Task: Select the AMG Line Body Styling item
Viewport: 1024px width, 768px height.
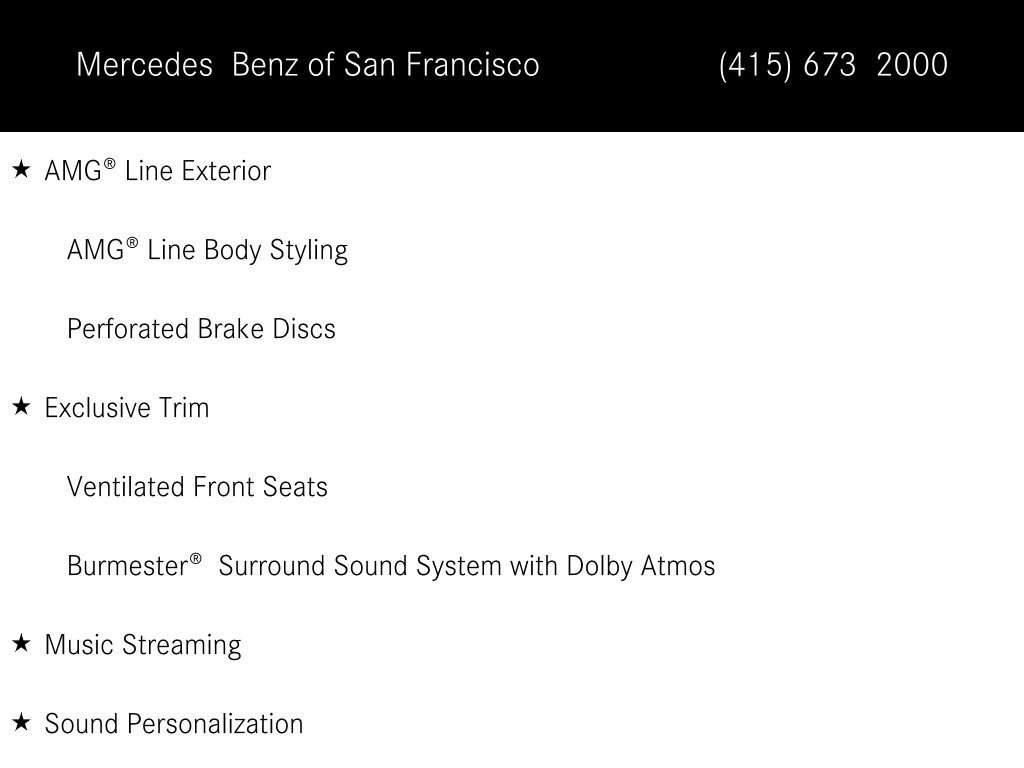Action: click(207, 250)
